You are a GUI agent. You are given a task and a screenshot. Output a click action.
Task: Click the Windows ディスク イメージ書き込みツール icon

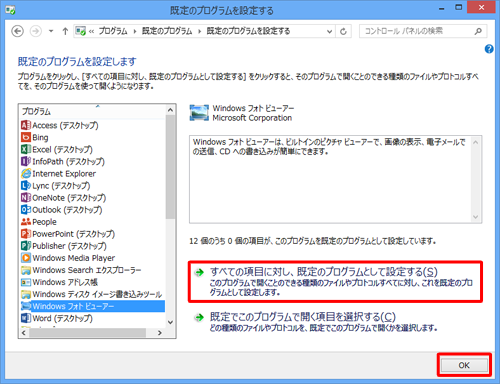pyautogui.click(x=26, y=294)
